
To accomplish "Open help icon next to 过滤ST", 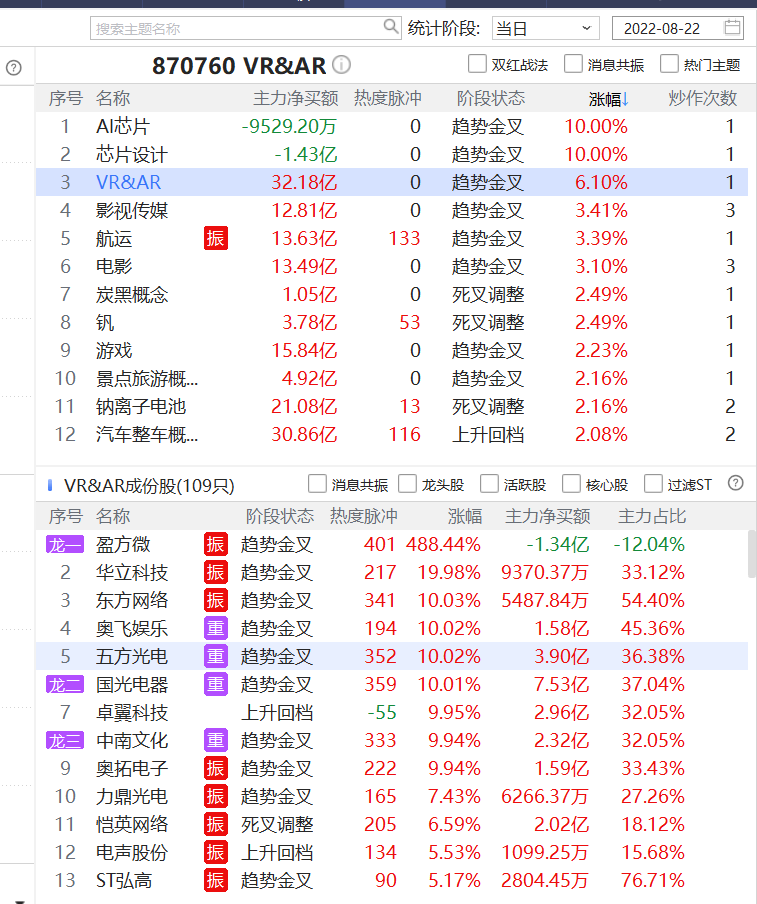I will [736, 483].
